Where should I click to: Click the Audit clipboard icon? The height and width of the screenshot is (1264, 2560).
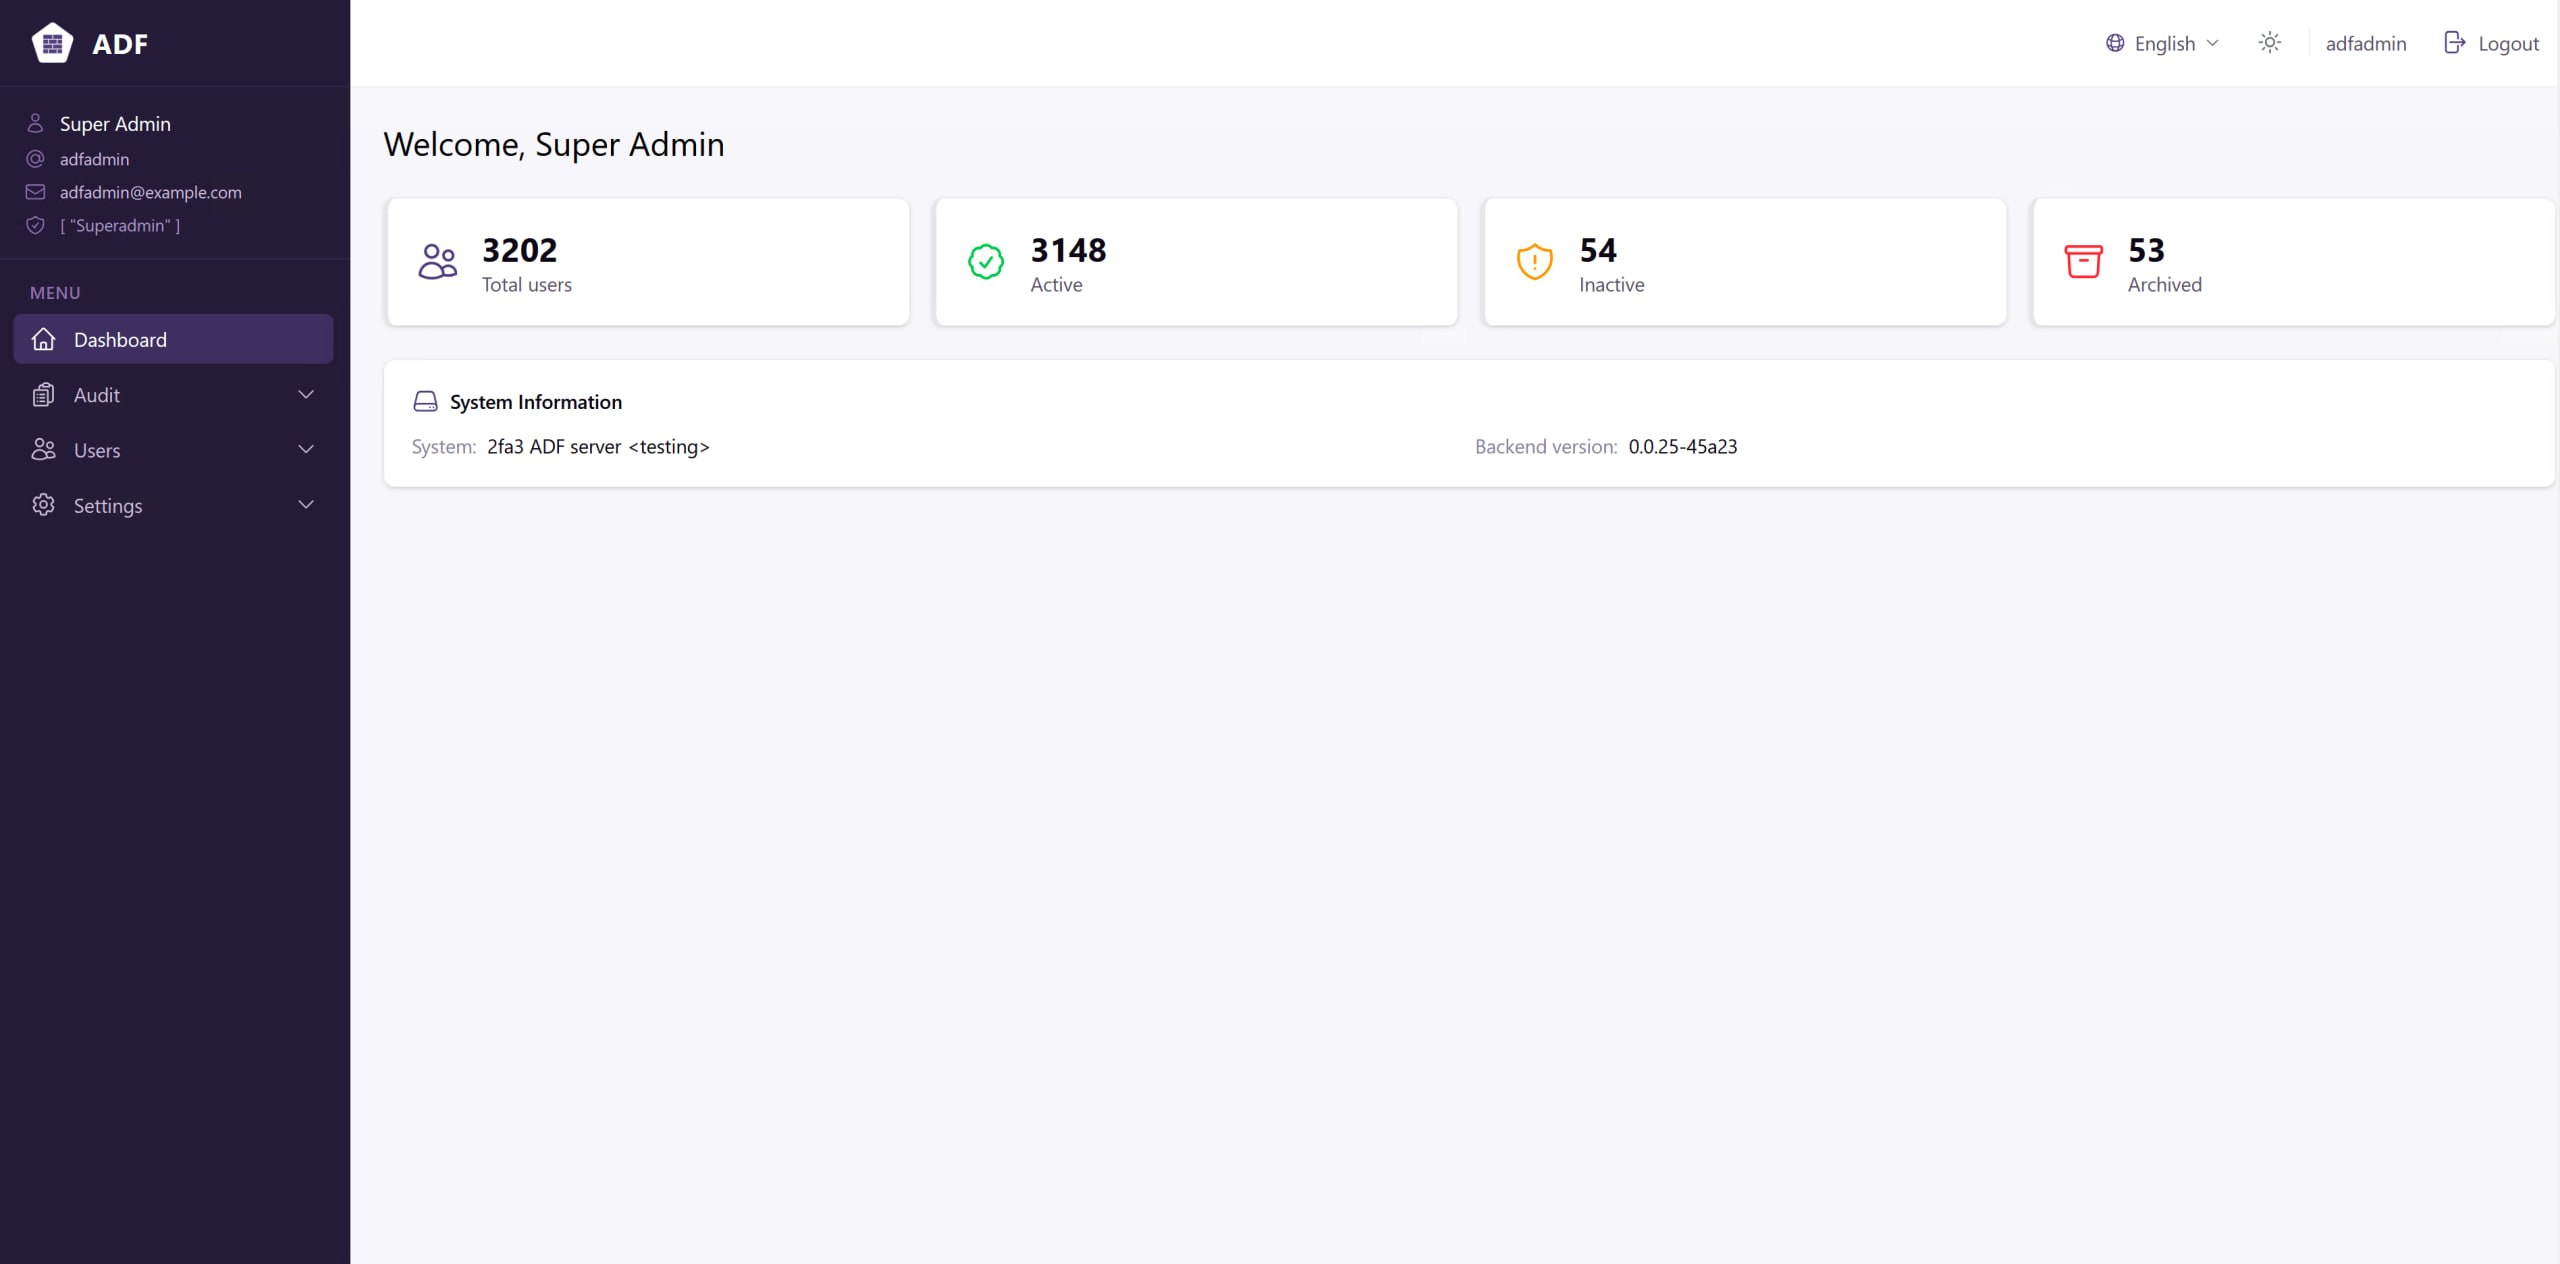43,395
